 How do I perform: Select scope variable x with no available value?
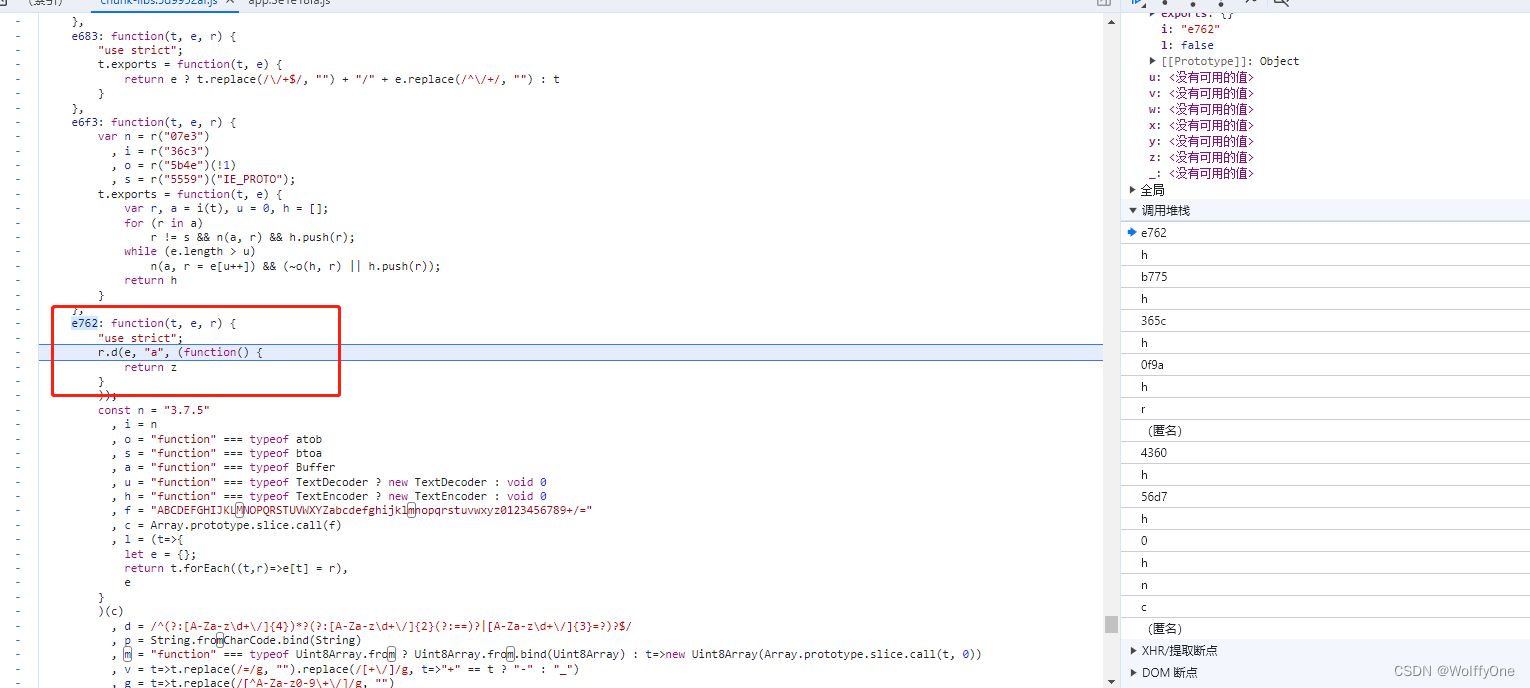pos(1203,125)
